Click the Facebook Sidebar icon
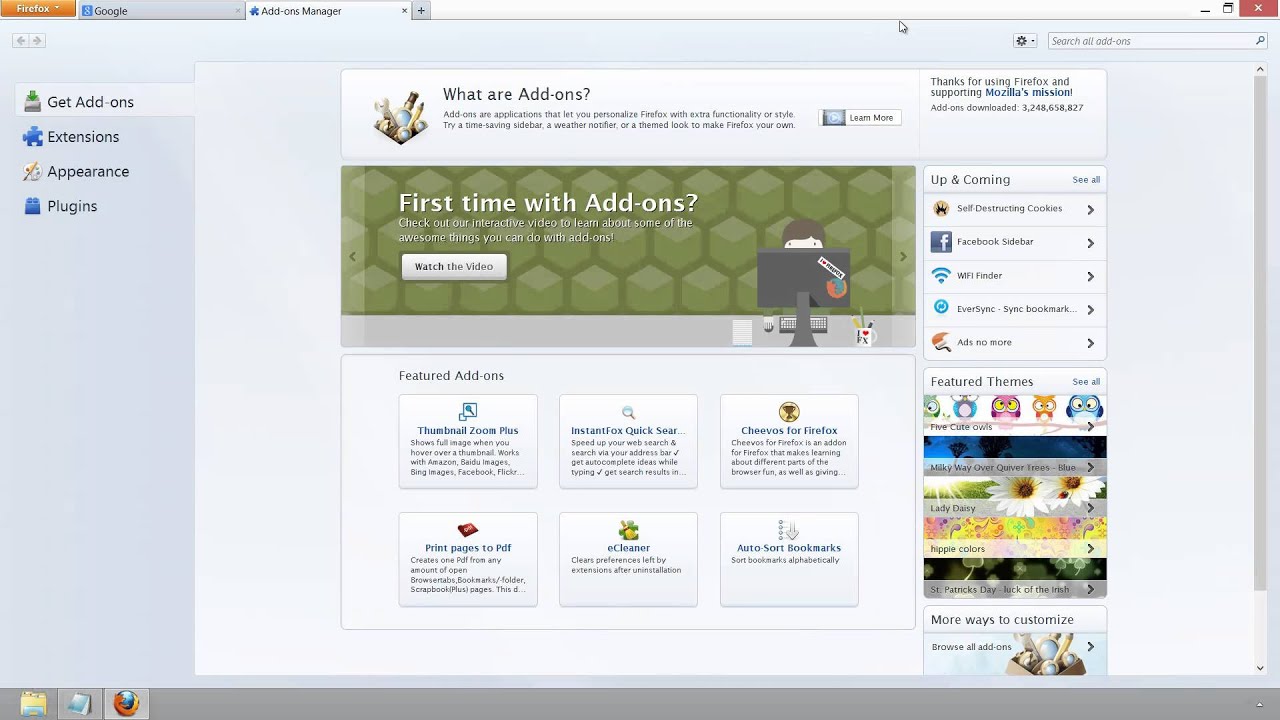The image size is (1280, 720). point(941,242)
